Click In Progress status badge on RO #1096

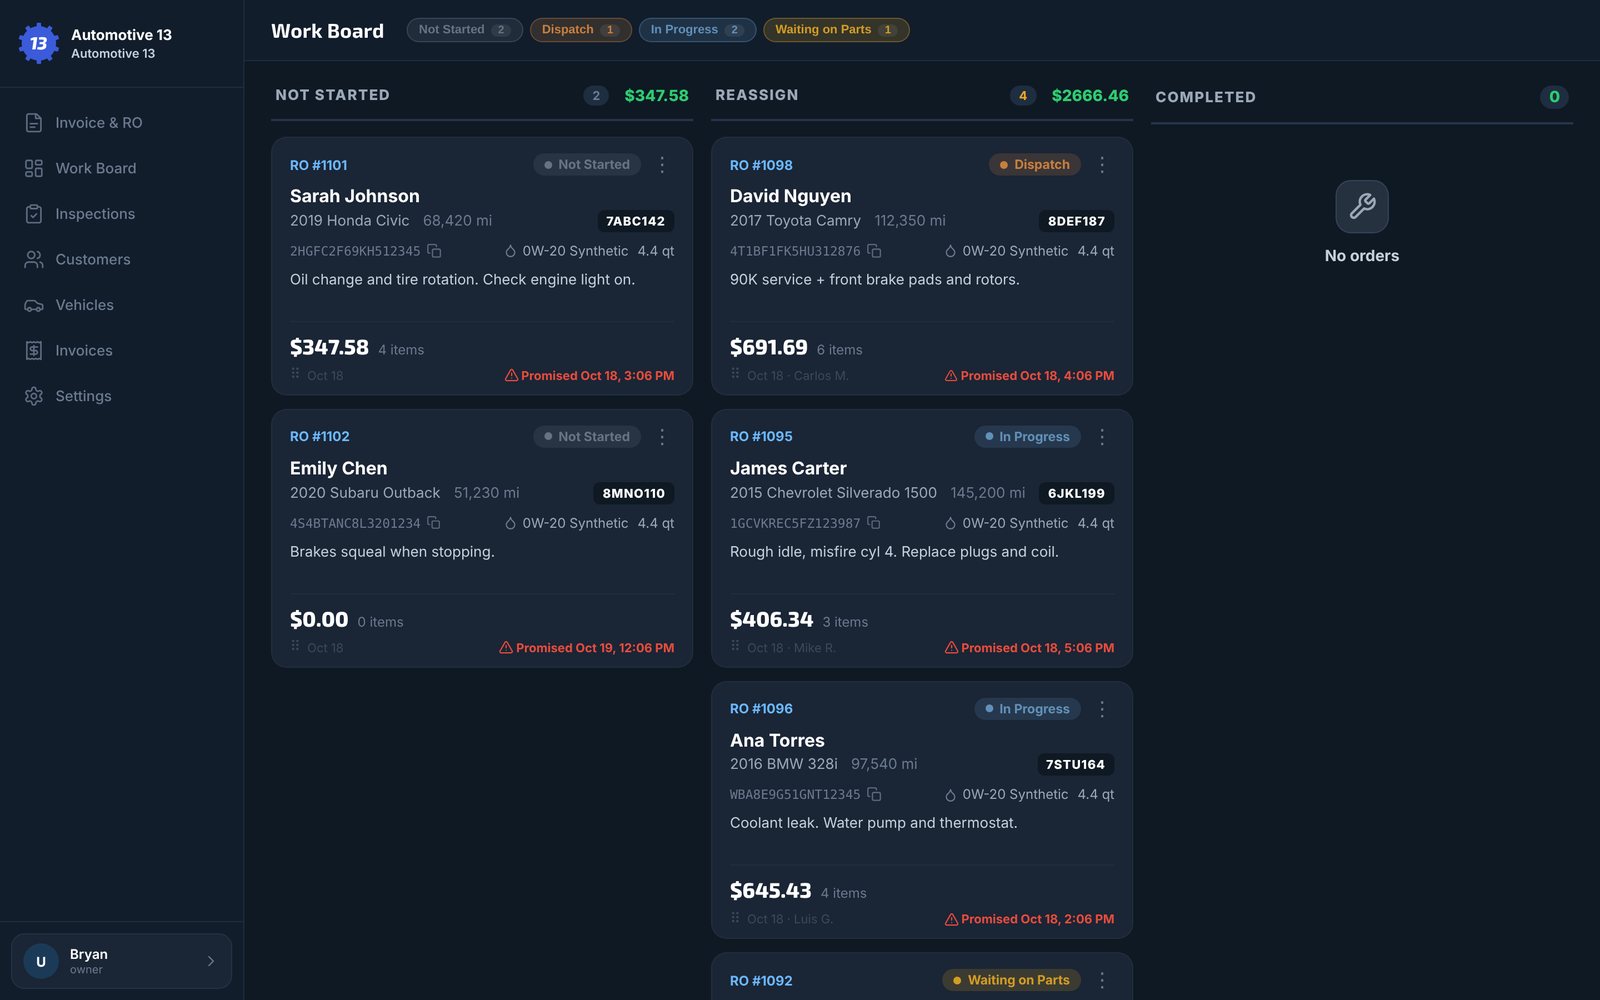coord(1027,709)
